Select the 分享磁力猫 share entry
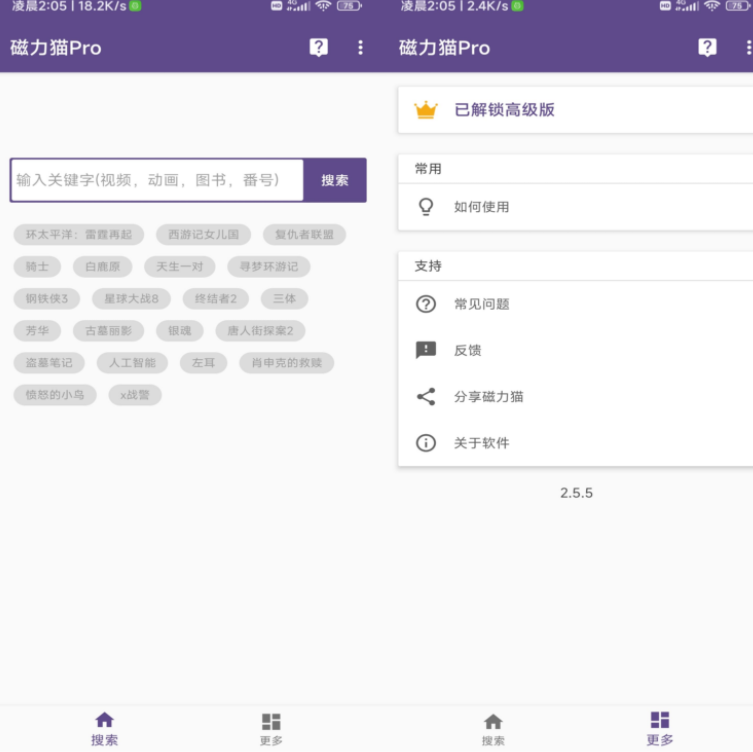 coord(575,397)
